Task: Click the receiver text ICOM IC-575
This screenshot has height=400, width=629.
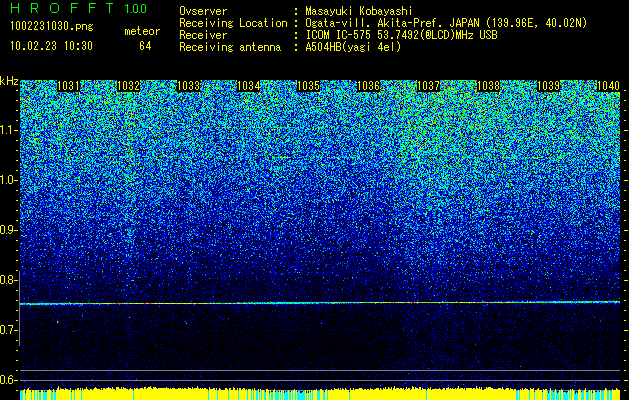Action: coord(339,35)
